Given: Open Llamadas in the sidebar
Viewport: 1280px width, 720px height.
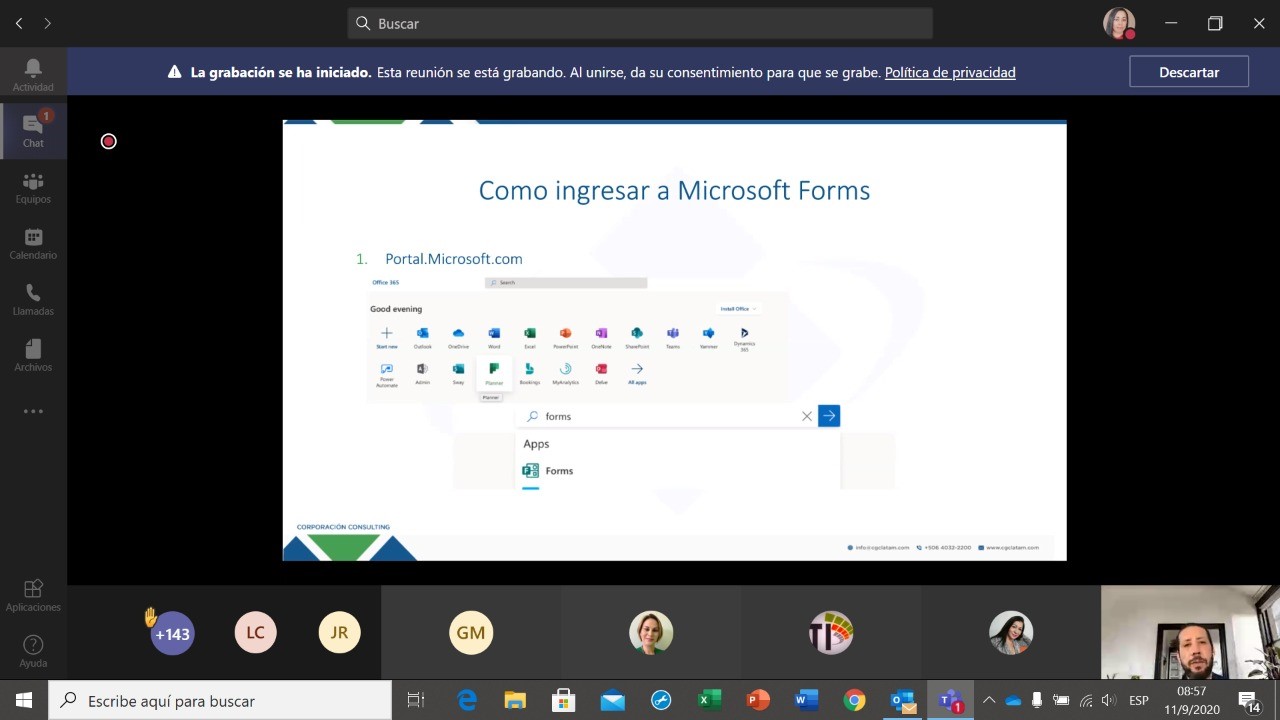Looking at the screenshot, I should pos(33,299).
